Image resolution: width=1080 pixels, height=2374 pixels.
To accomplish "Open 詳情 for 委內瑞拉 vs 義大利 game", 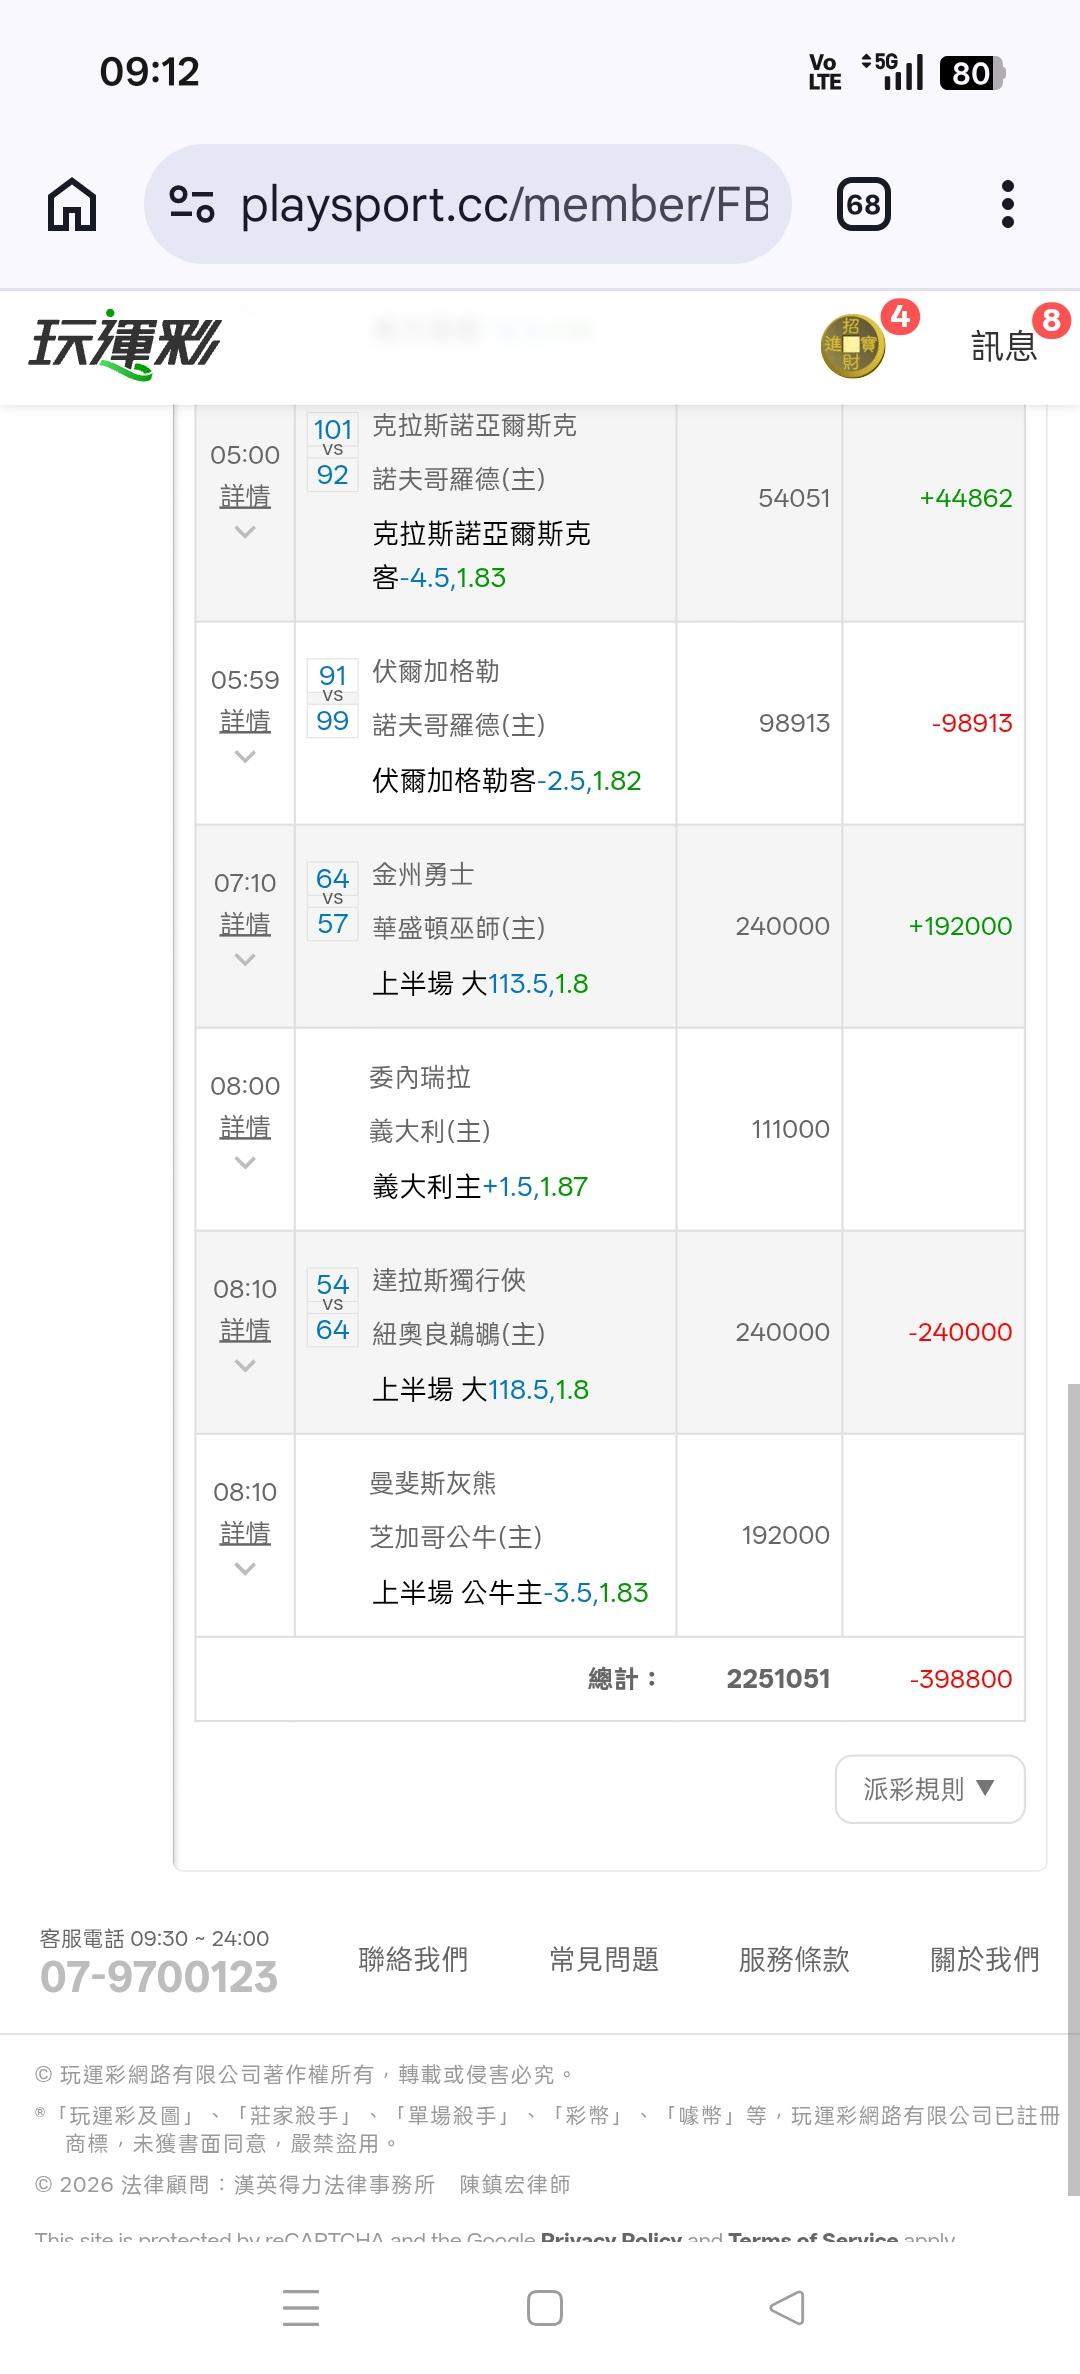I will [x=245, y=1127].
